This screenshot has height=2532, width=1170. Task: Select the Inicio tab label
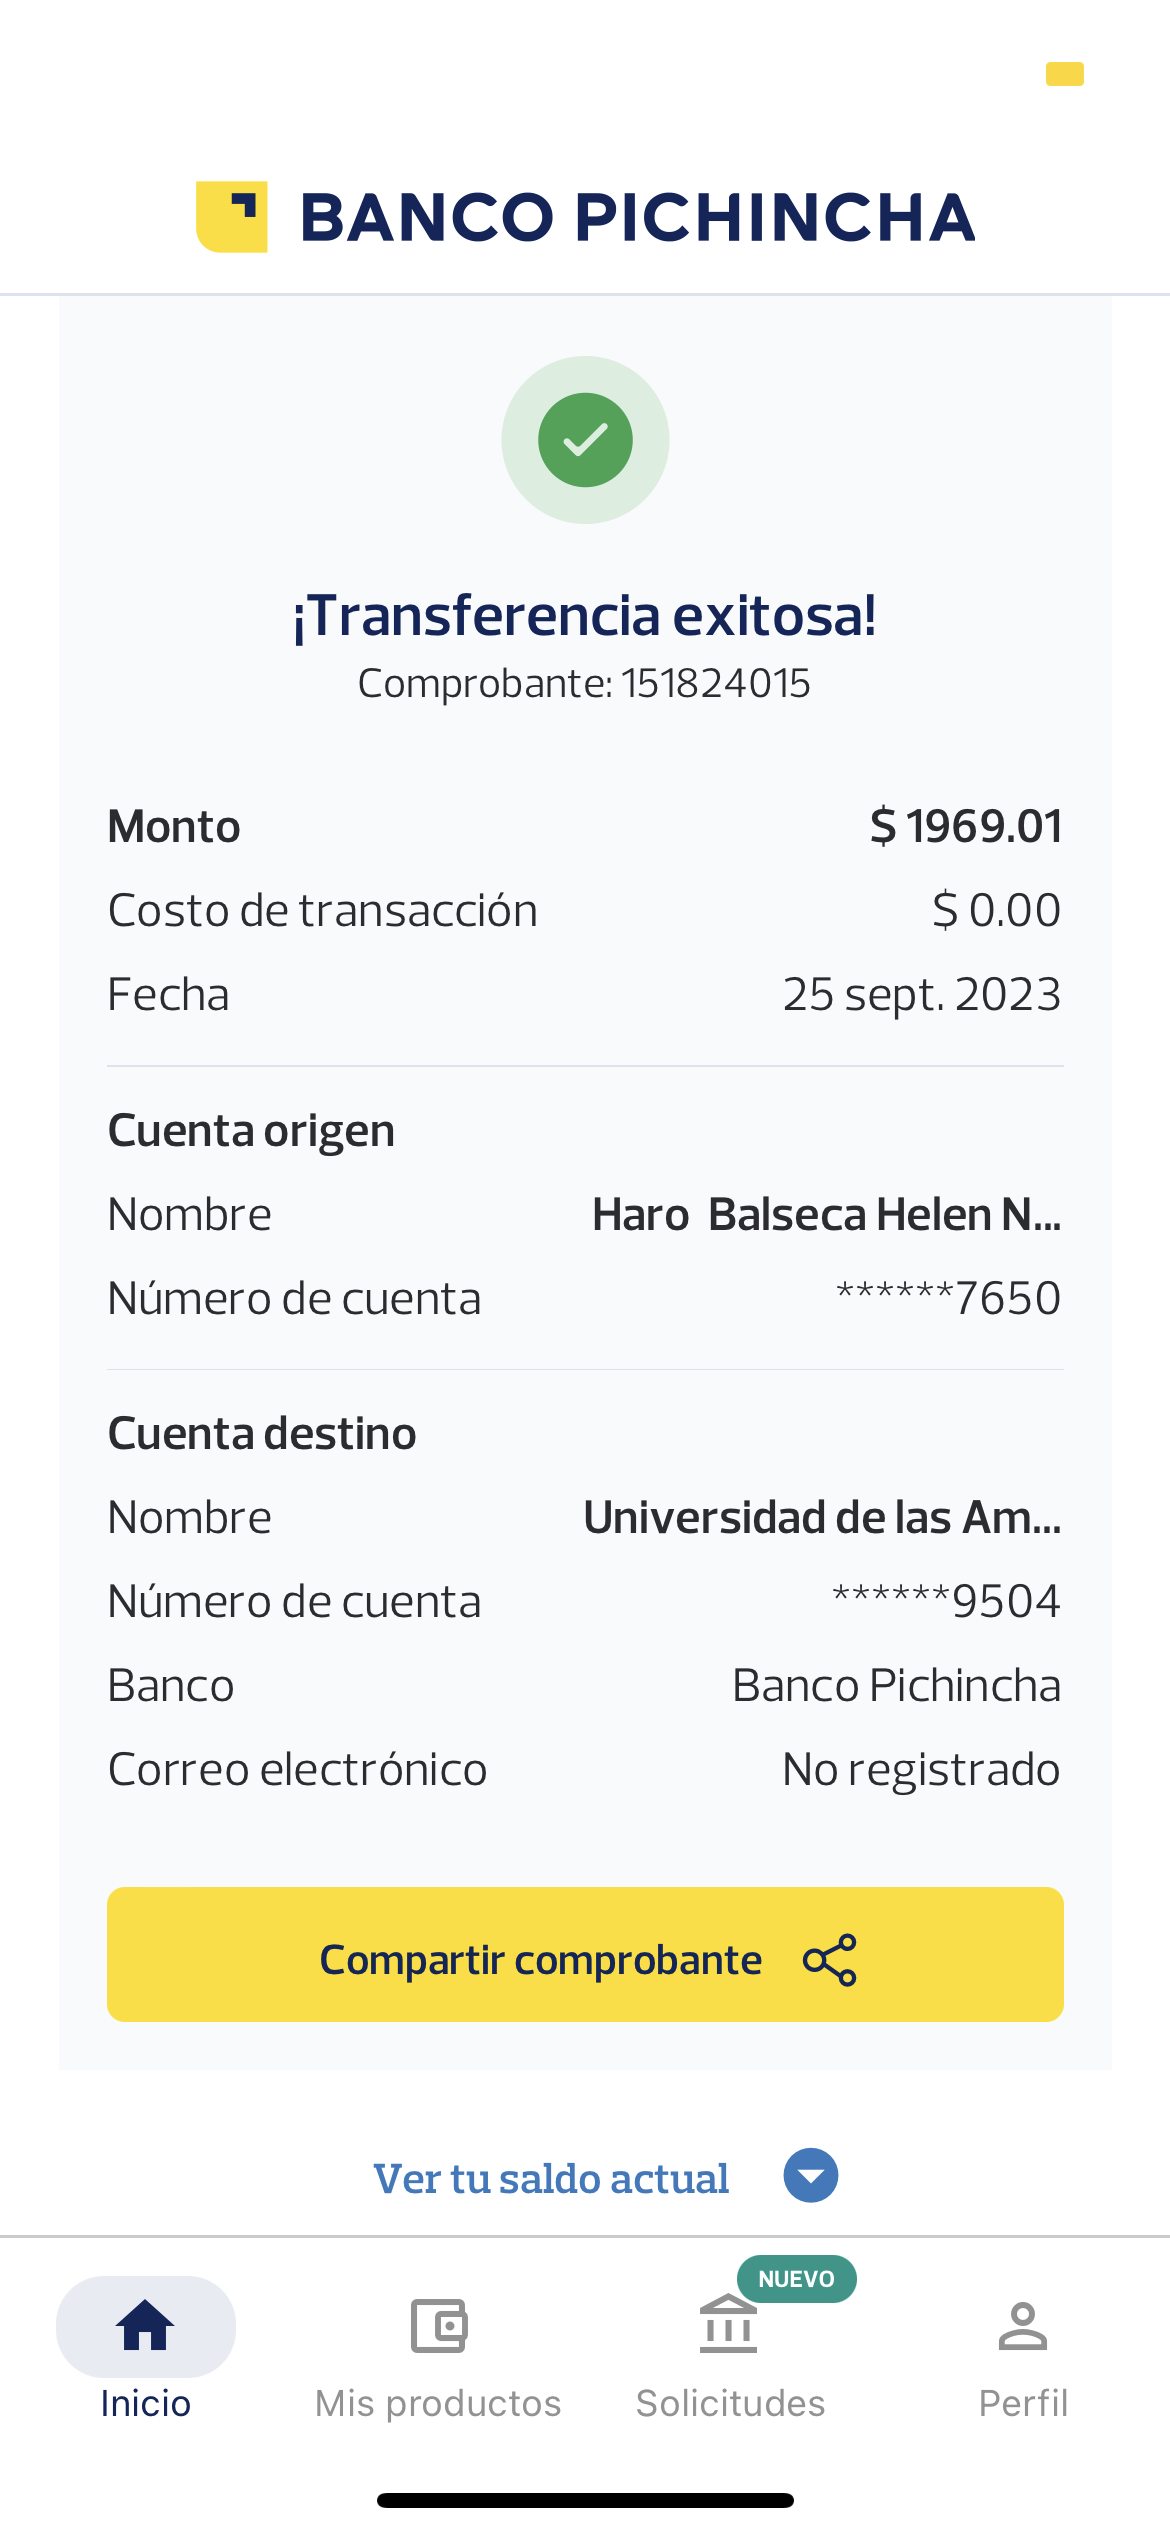(146, 2403)
